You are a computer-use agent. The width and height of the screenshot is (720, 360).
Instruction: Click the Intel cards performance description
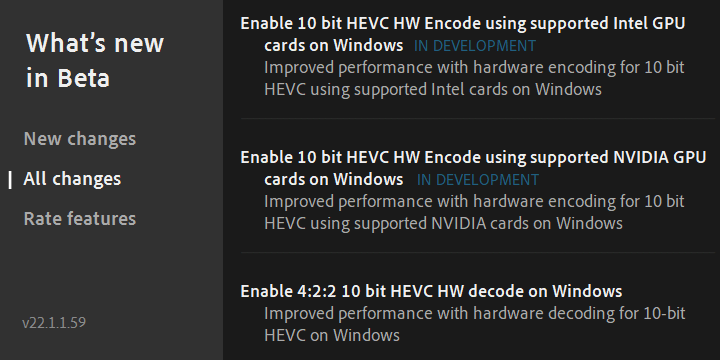(x=474, y=78)
